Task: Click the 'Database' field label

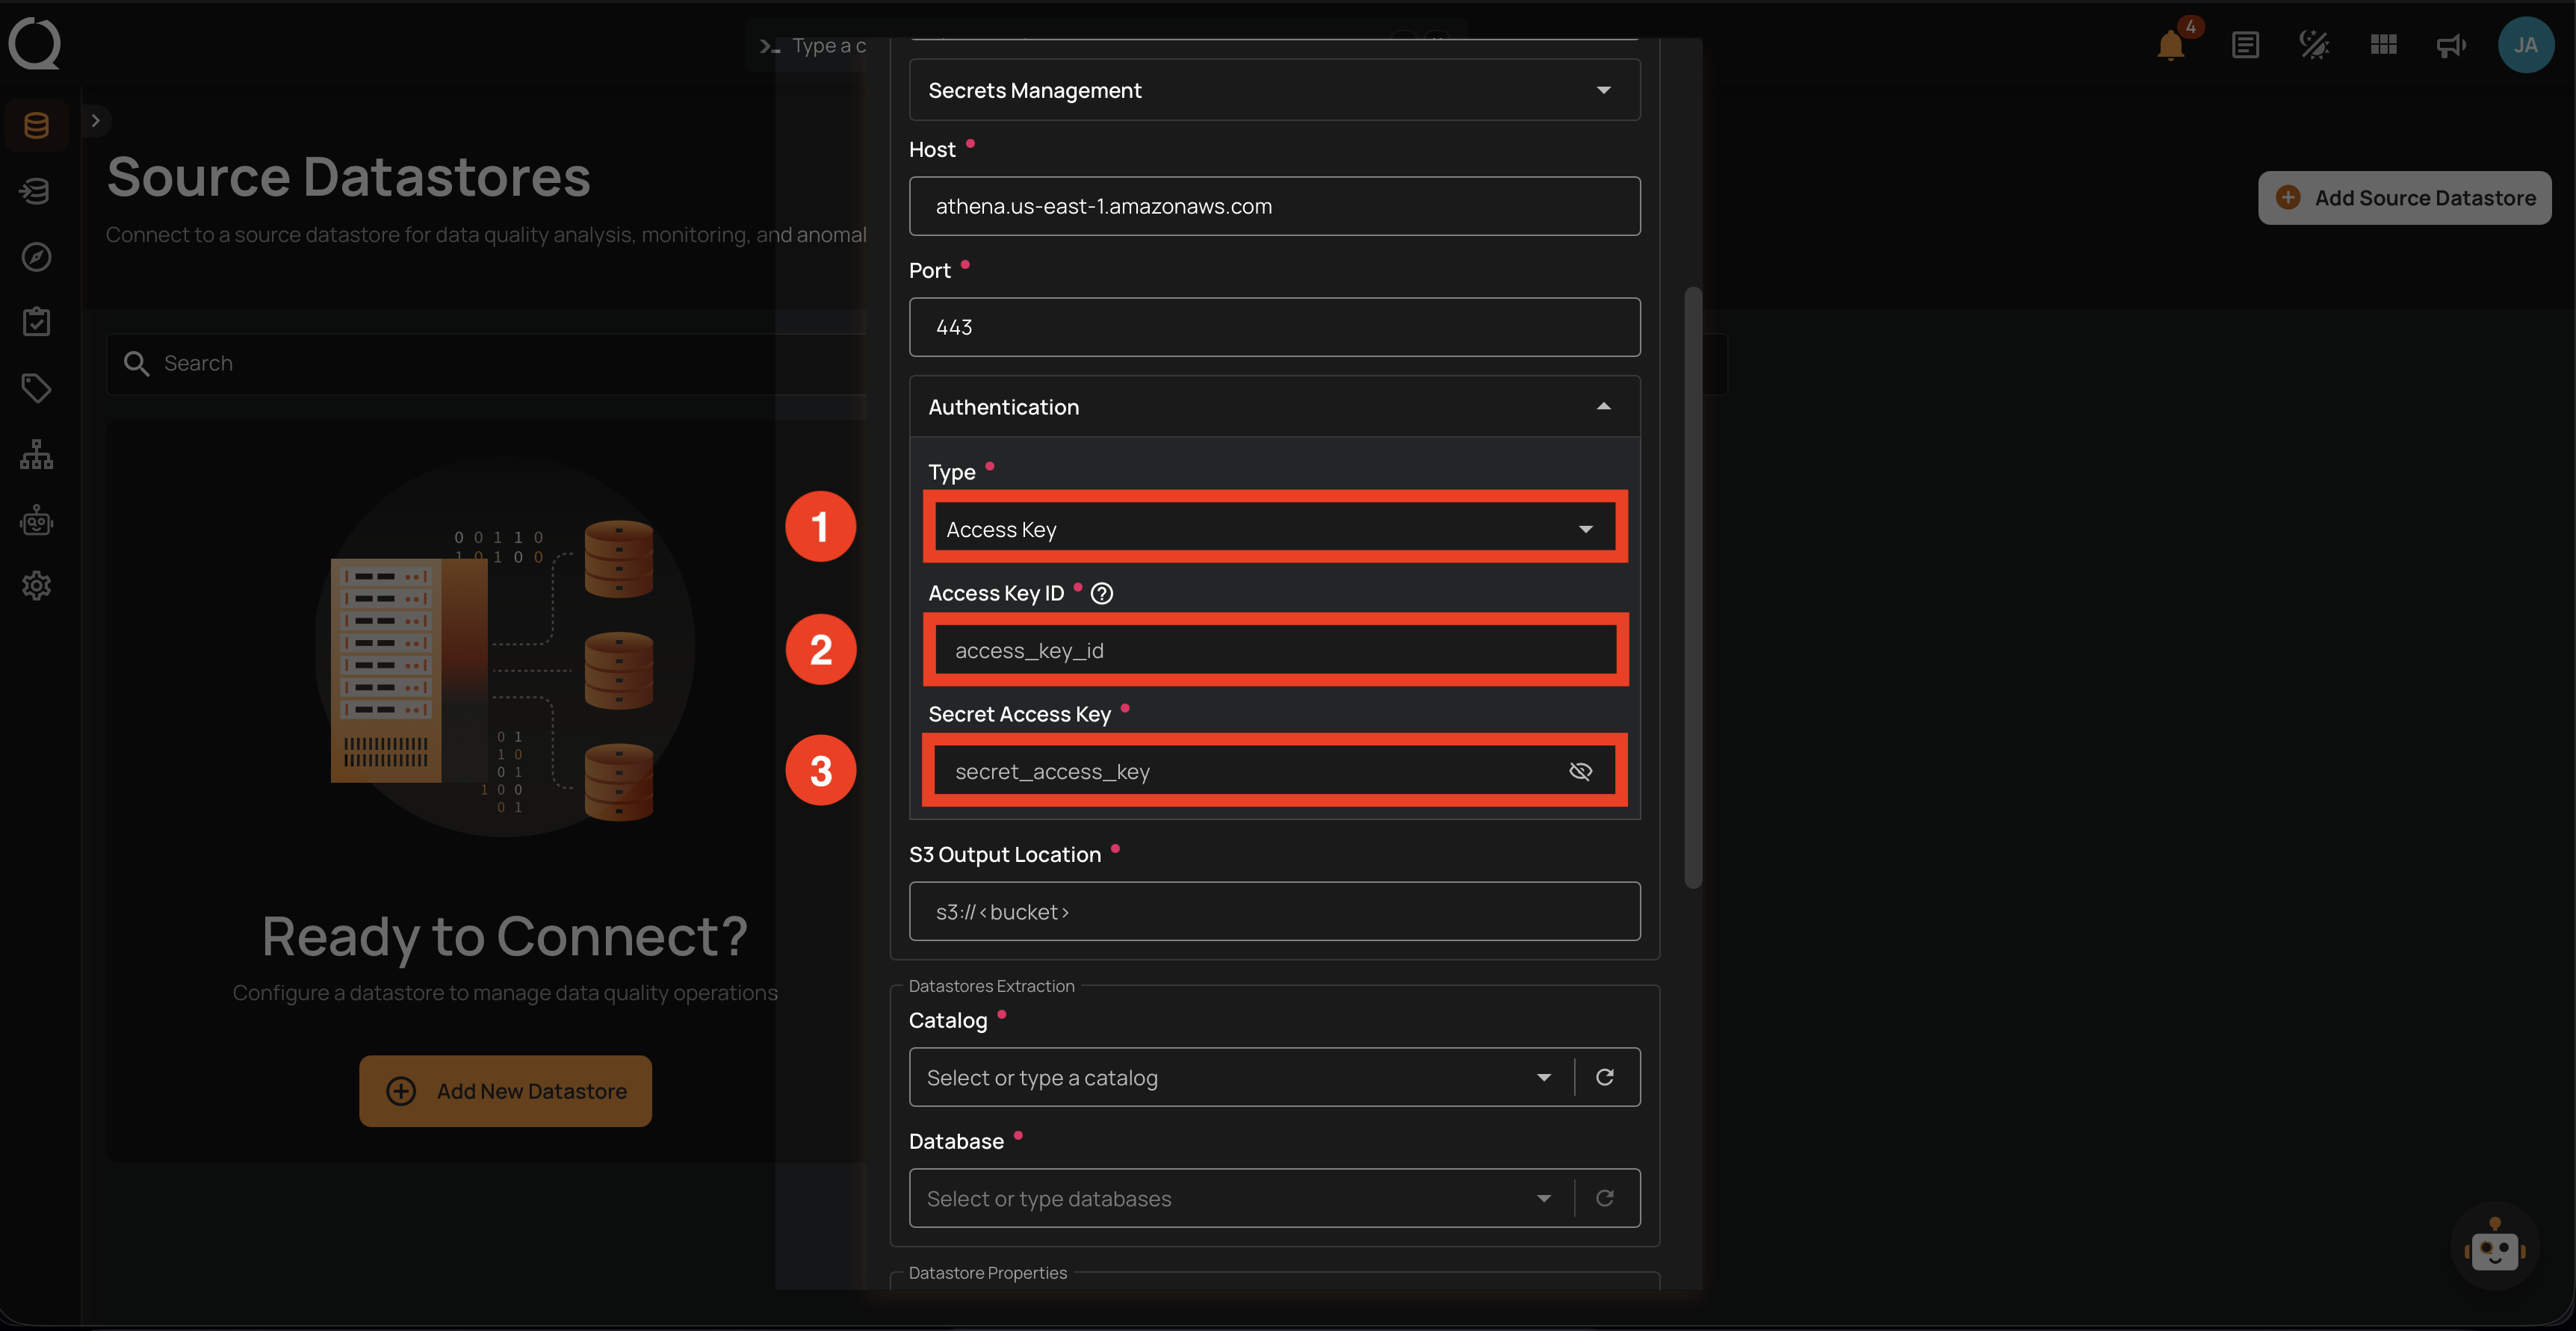Action: click(x=956, y=1142)
